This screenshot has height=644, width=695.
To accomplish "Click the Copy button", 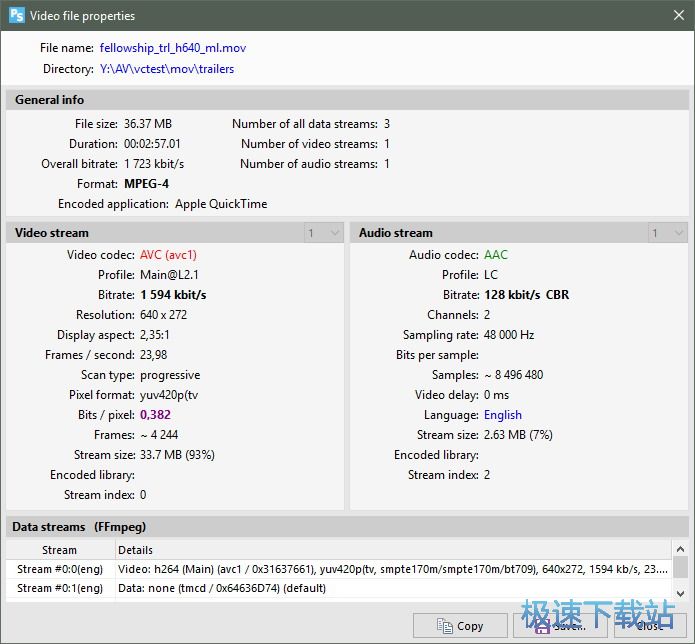I will [460, 626].
